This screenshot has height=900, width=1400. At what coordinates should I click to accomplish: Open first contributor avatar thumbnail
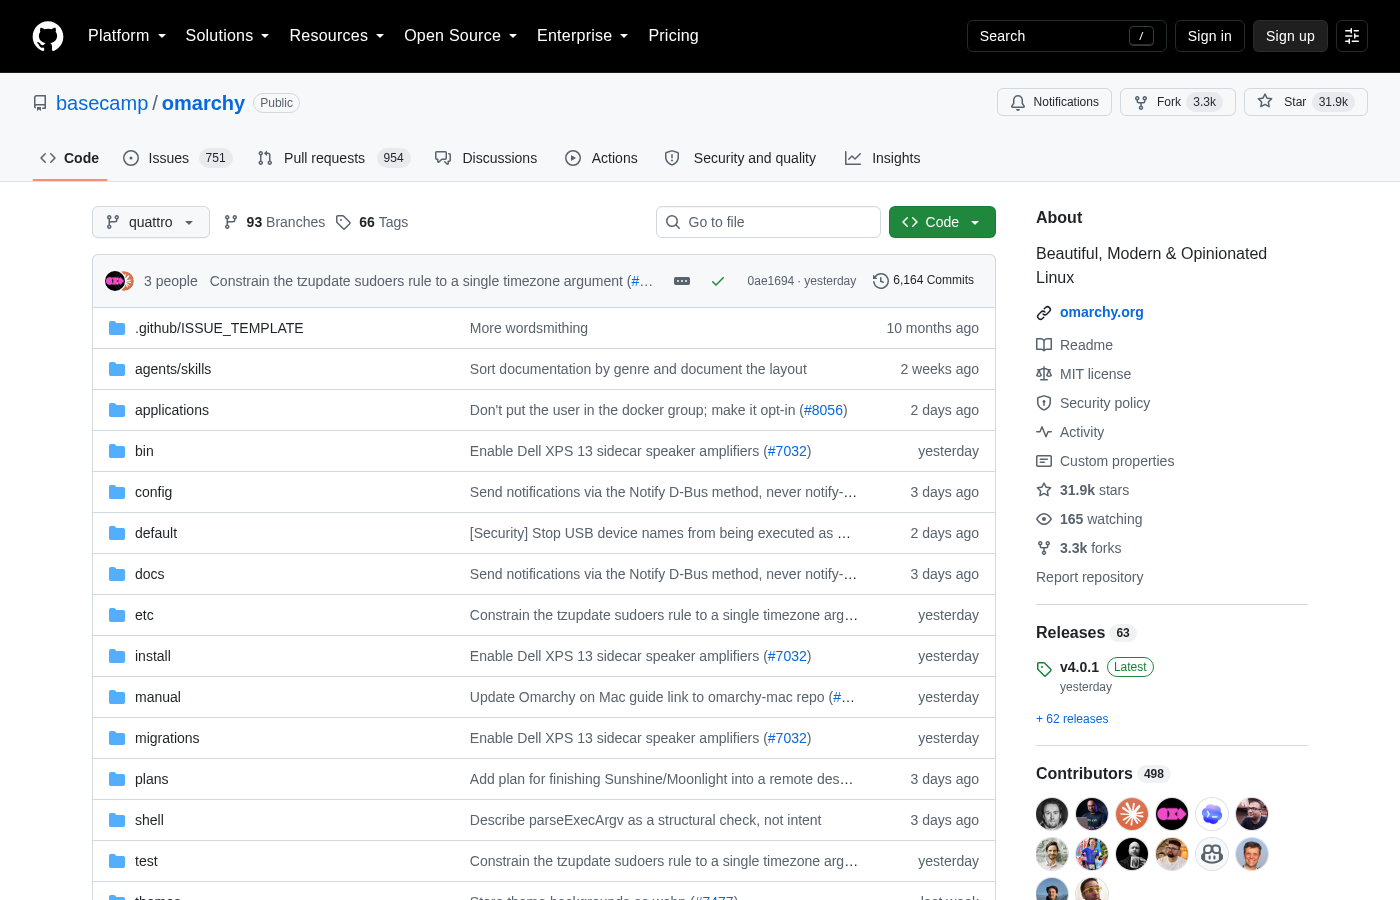click(x=1052, y=814)
